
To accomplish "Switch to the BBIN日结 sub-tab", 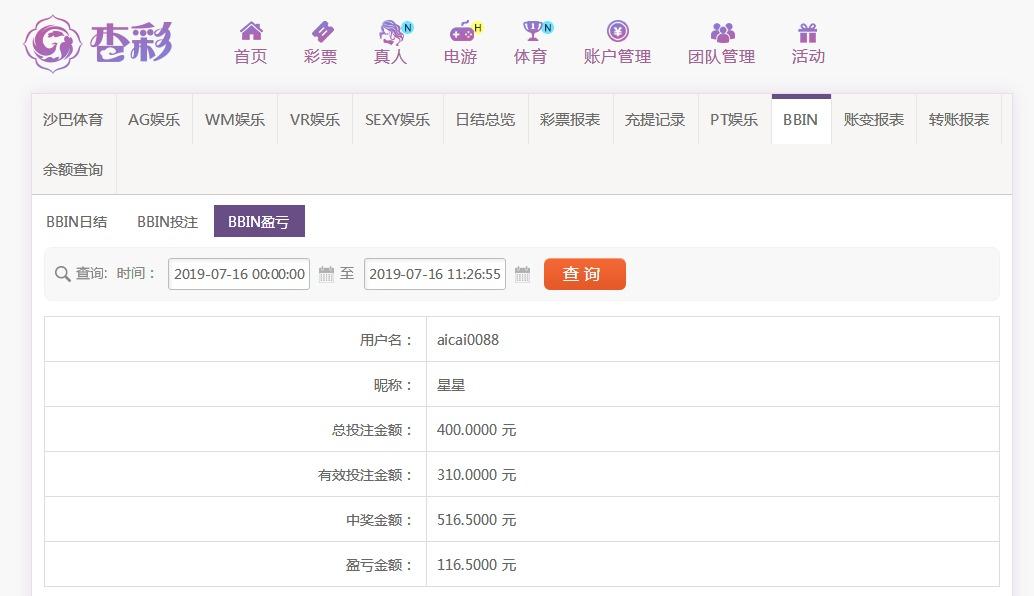I will 77,222.
